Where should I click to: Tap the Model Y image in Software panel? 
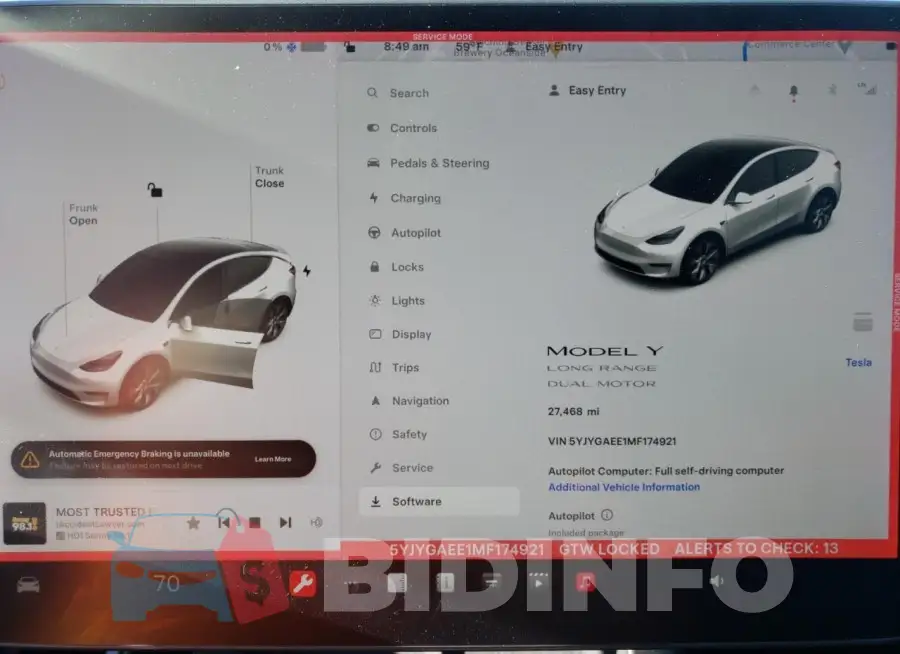[716, 210]
